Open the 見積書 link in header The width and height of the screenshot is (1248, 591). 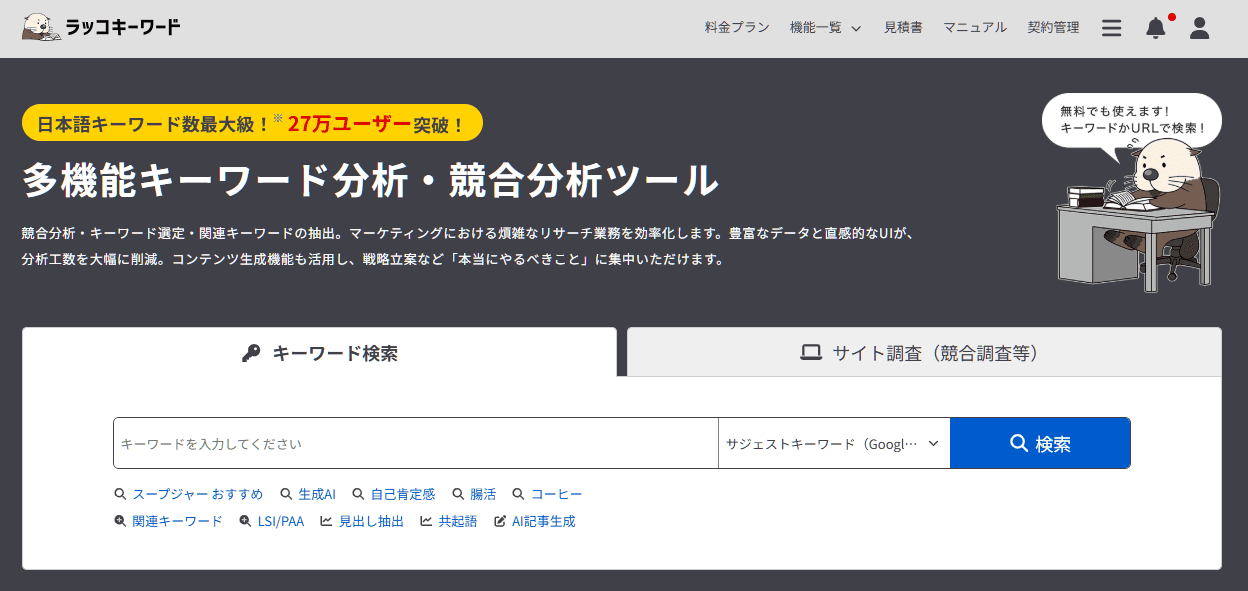click(902, 28)
